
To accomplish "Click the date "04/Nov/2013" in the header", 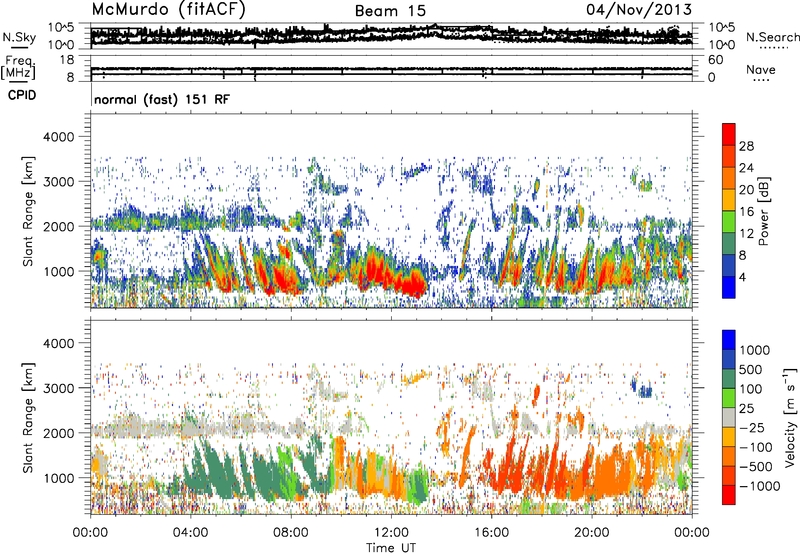I will (x=639, y=10).
